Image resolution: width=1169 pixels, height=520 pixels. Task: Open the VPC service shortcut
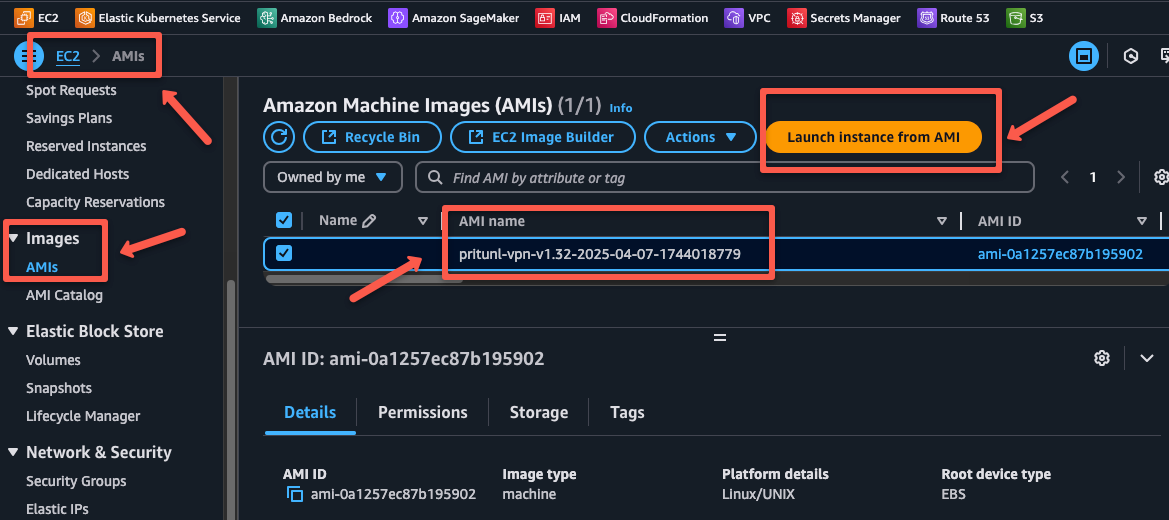point(747,17)
